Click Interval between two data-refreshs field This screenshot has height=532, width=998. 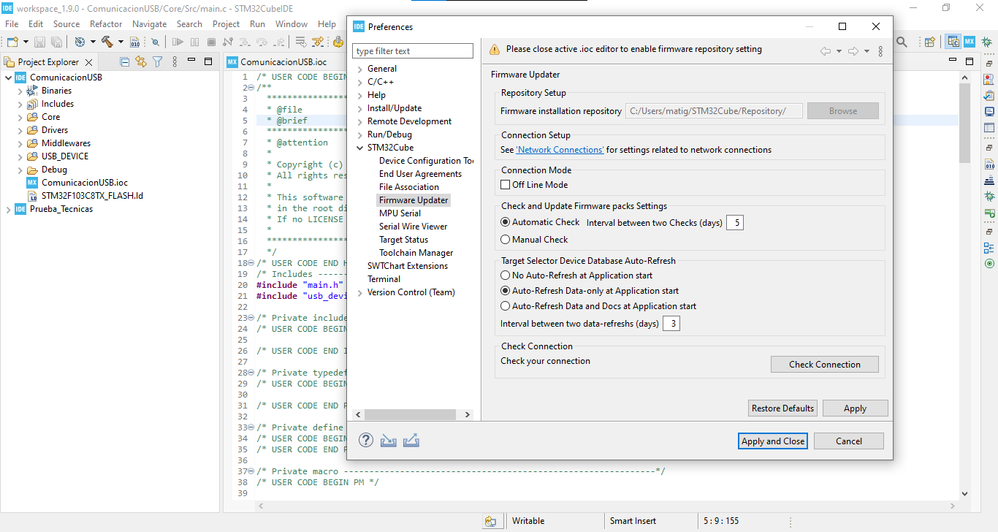(671, 323)
